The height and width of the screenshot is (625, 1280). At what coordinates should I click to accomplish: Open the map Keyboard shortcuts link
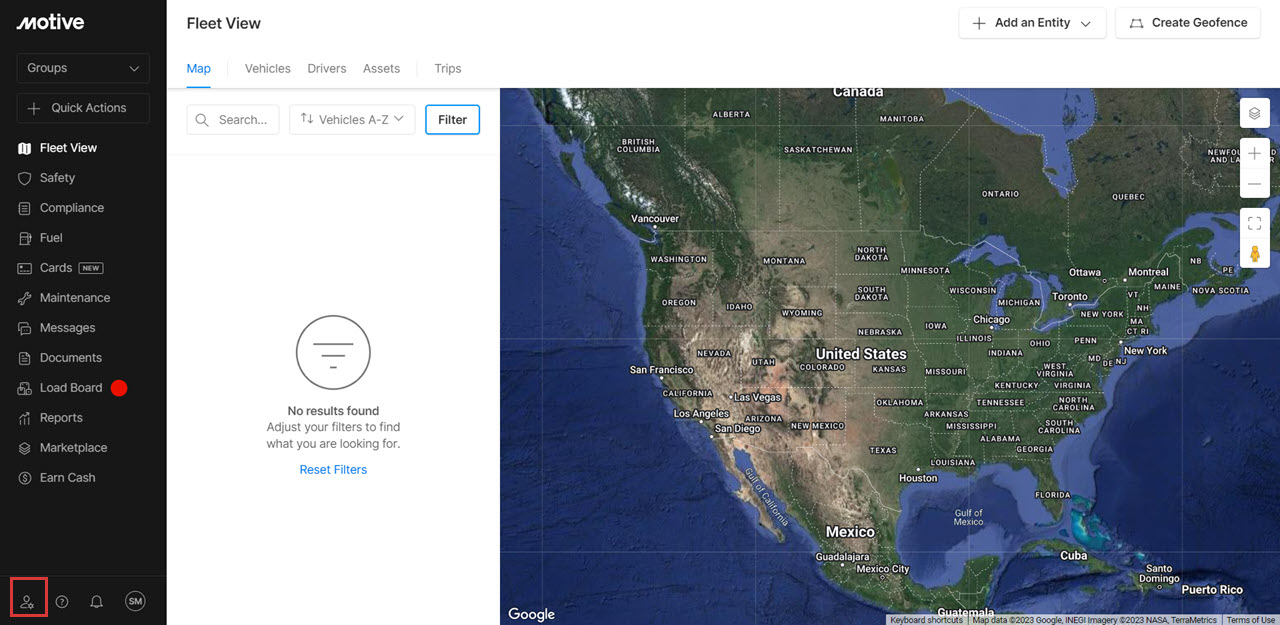[x=927, y=620]
